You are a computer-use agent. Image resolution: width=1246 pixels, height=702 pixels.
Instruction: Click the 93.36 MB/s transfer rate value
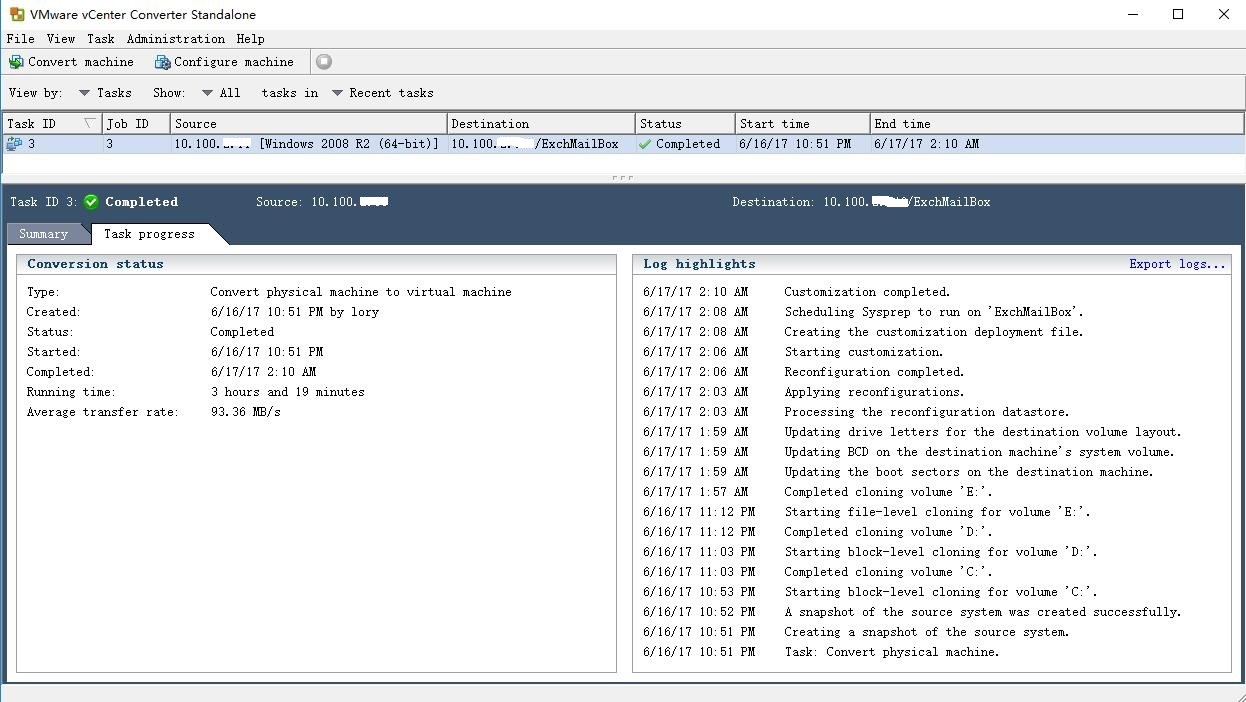[x=245, y=412]
